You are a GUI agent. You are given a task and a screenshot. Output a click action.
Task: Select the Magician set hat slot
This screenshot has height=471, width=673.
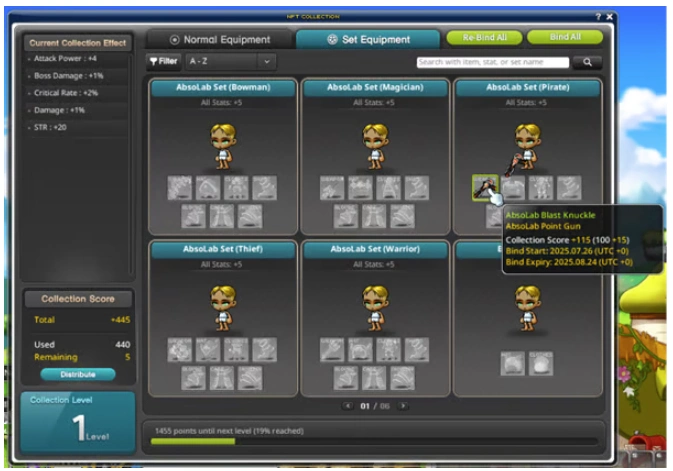click(x=360, y=188)
